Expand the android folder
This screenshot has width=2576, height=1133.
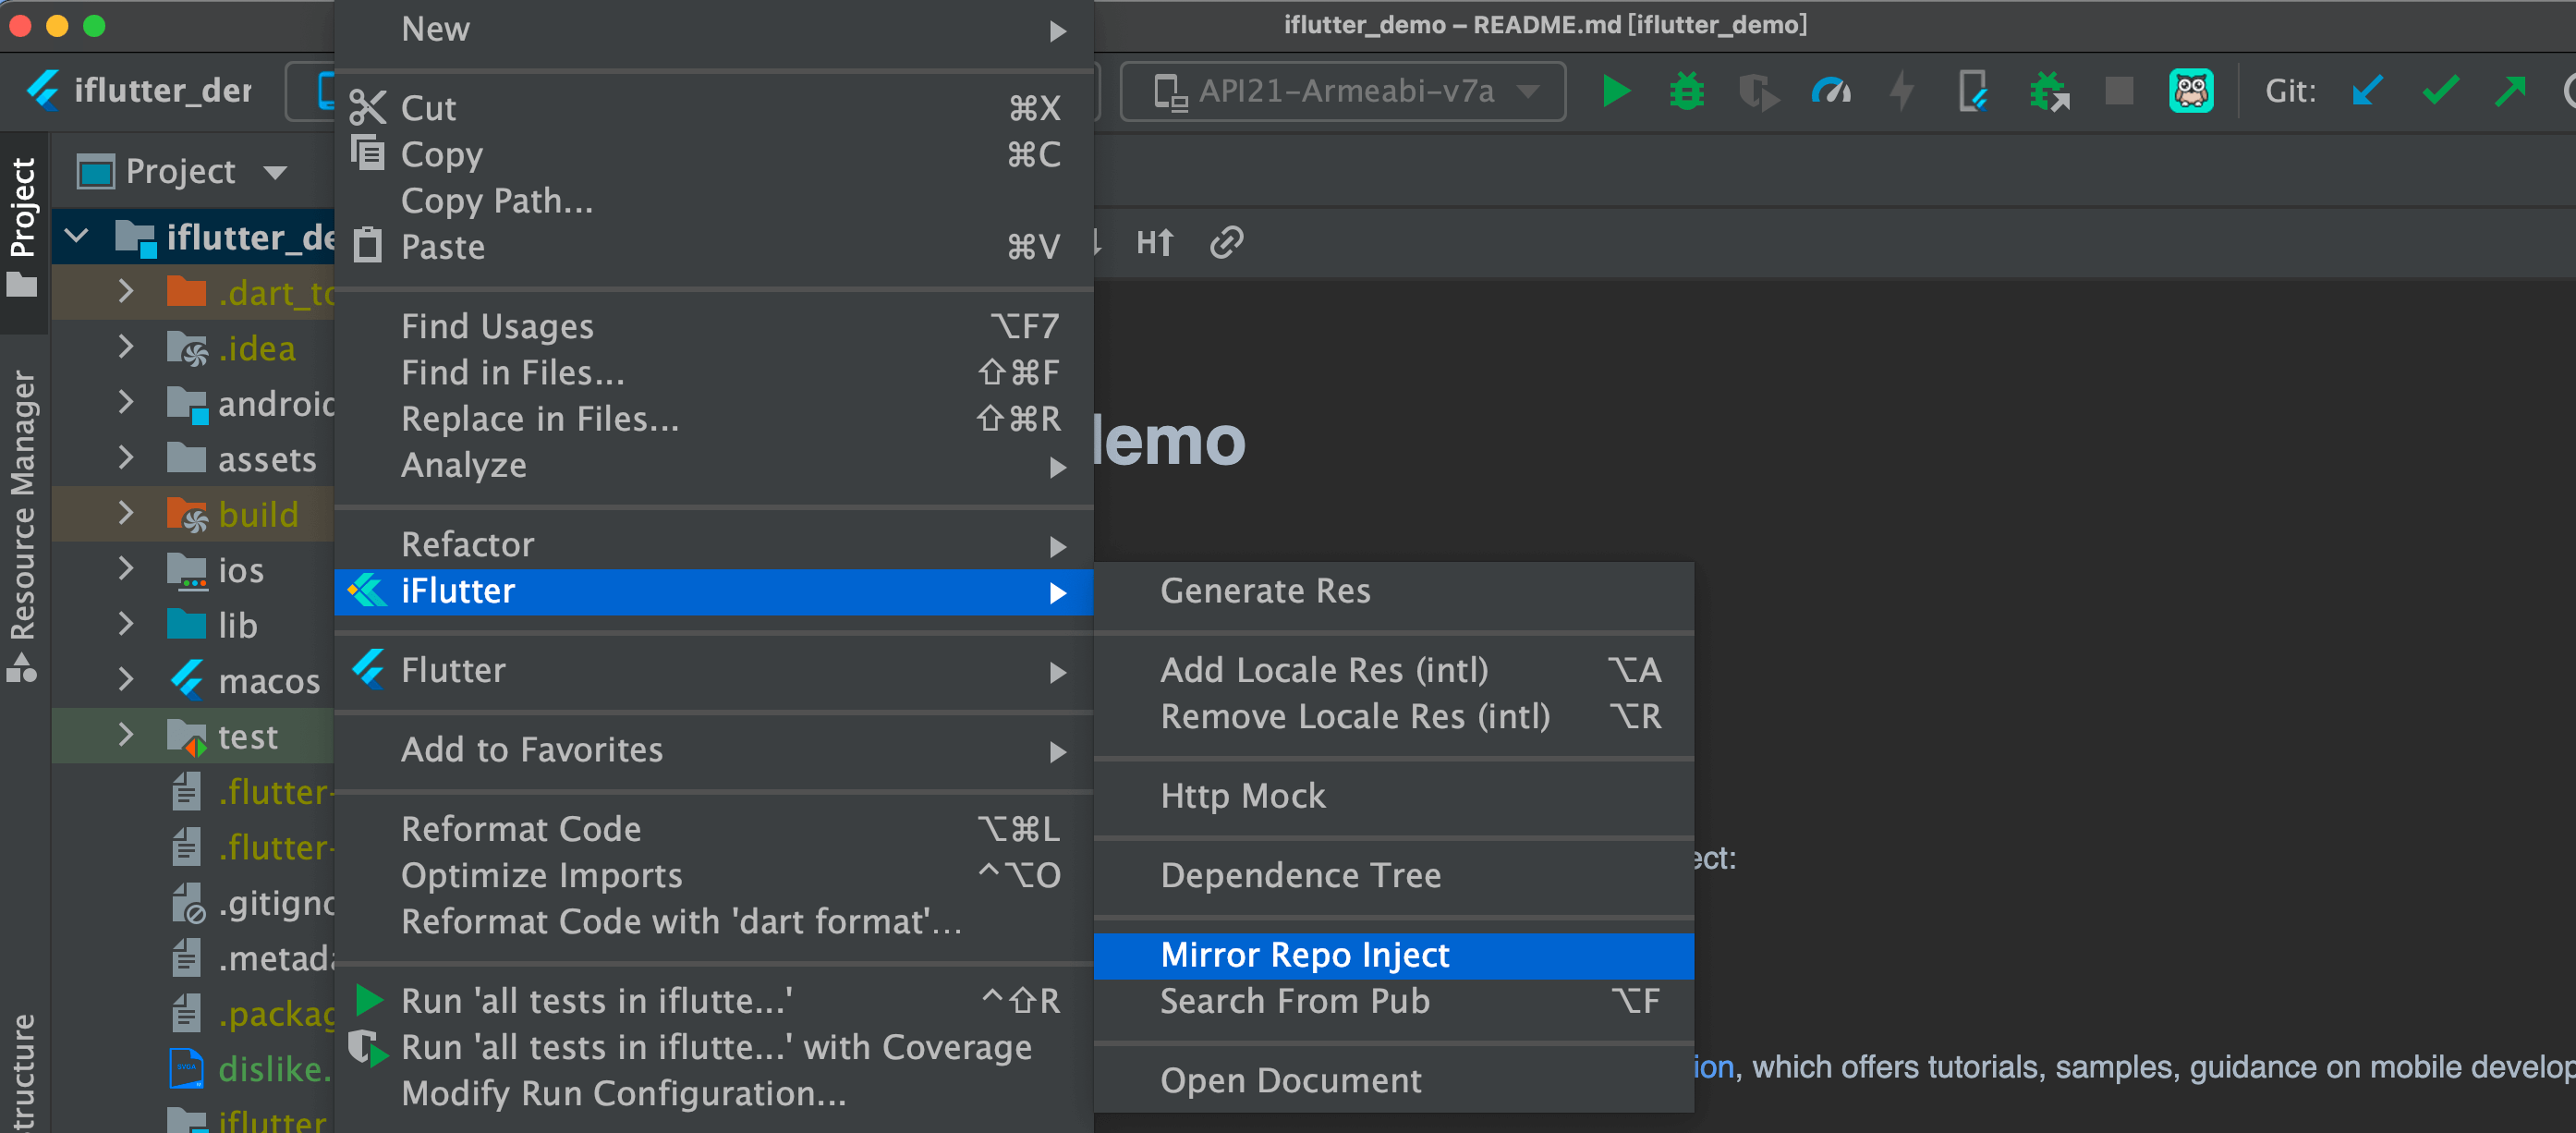(126, 402)
